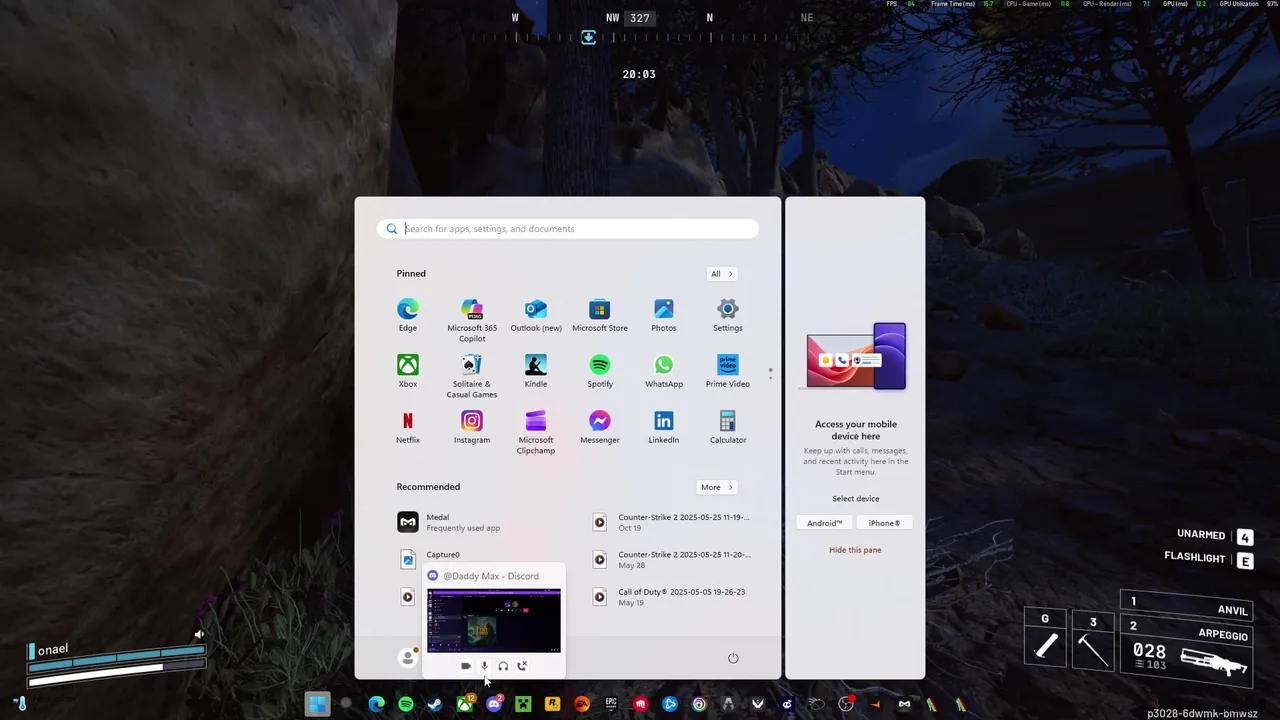Open Photos pinned app
This screenshot has height=720, width=1280.
664,315
